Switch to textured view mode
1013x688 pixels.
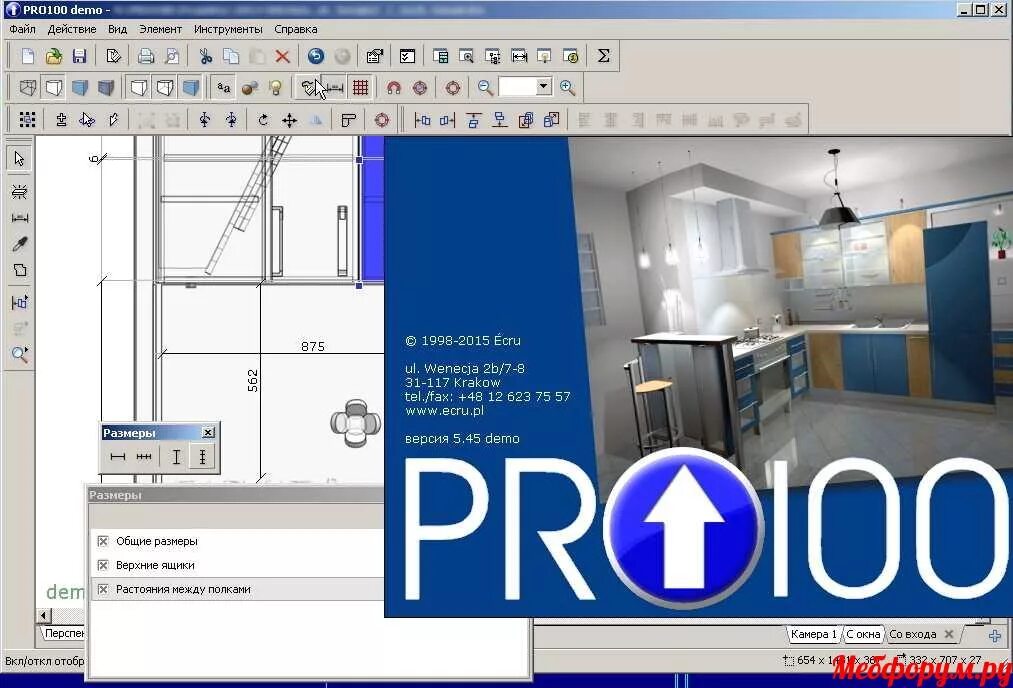(x=105, y=87)
